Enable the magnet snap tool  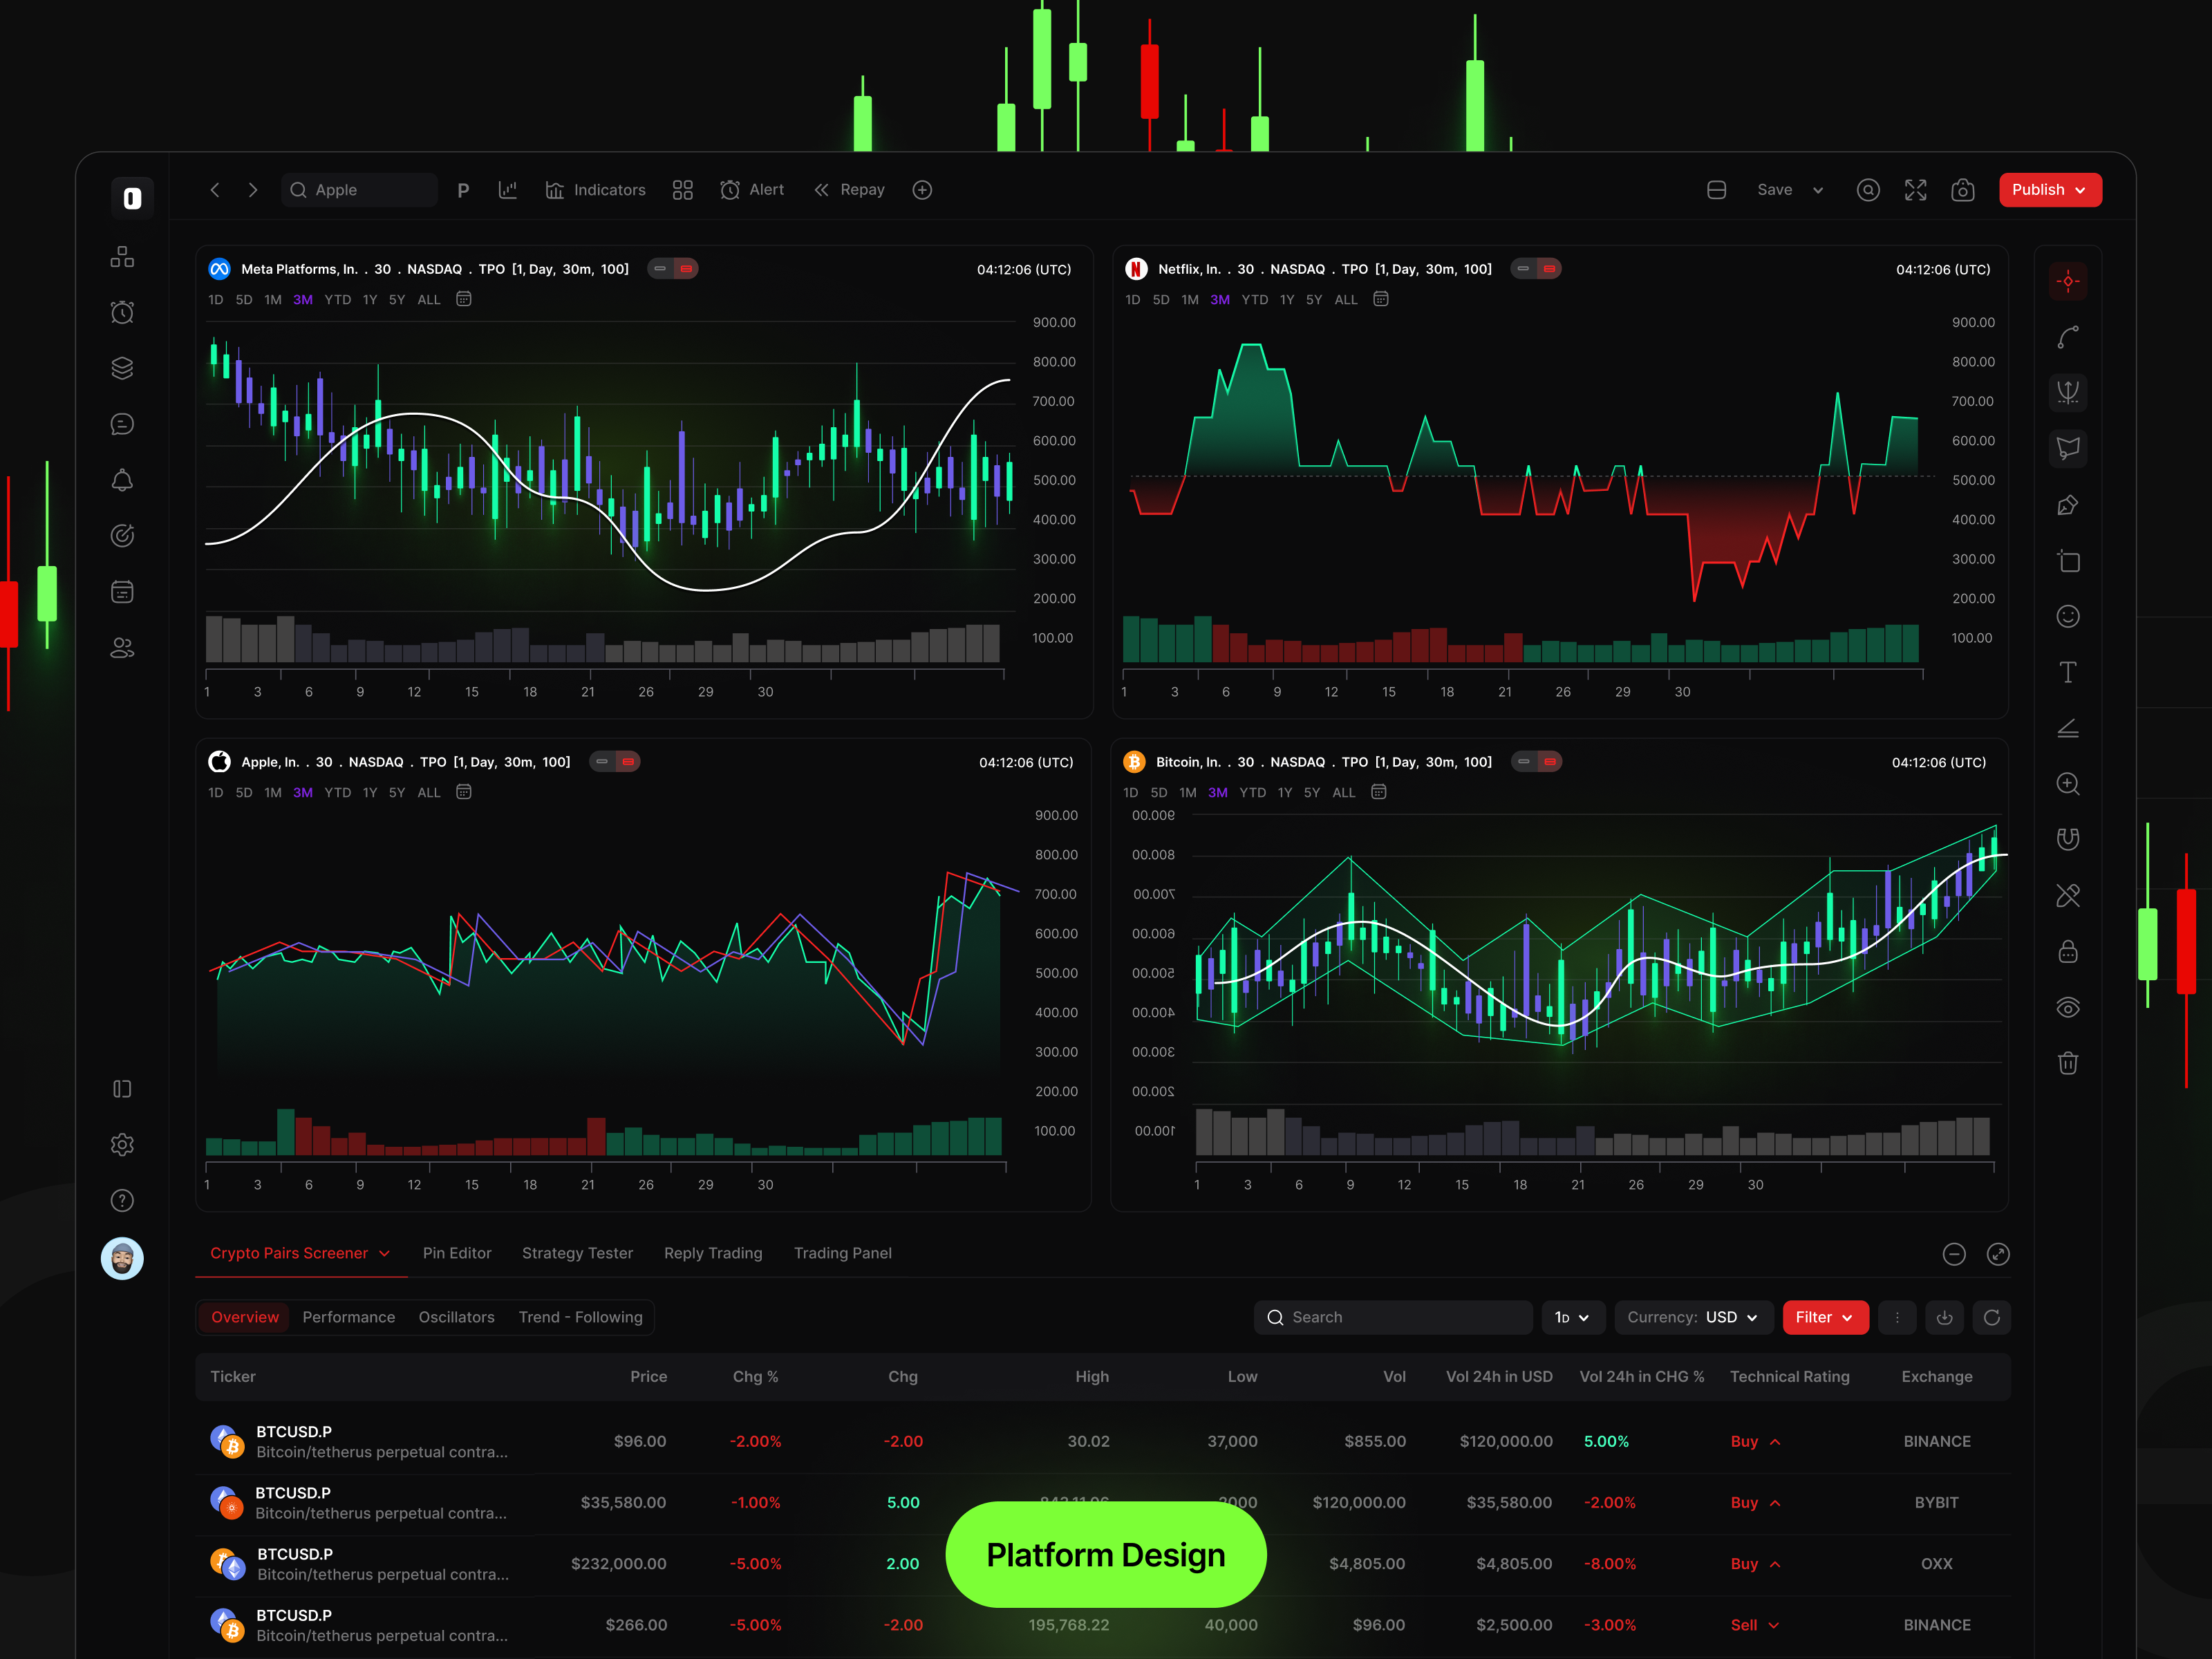pos(2068,839)
